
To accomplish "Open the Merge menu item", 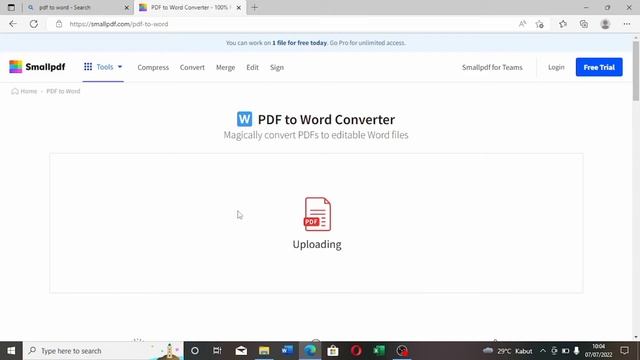I will 225,67.
